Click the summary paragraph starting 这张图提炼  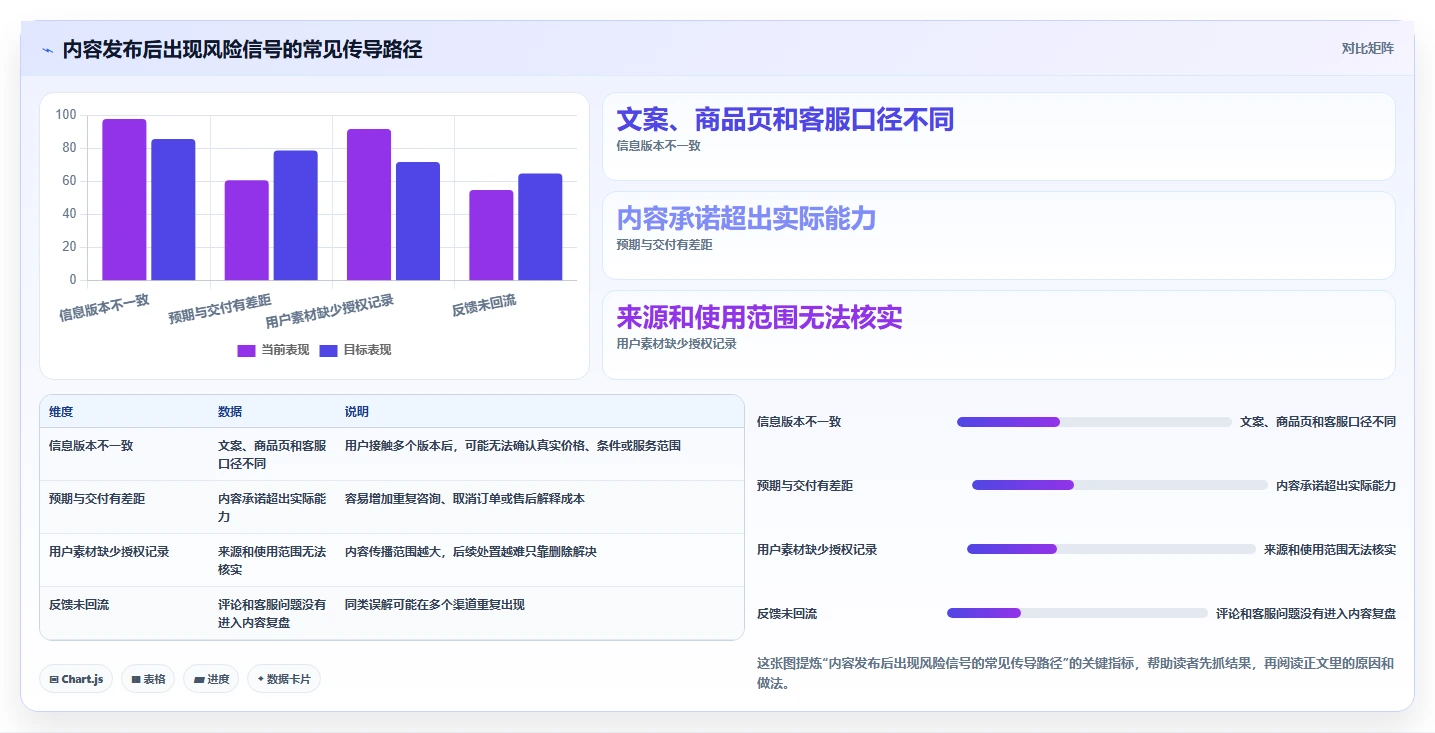click(1076, 673)
